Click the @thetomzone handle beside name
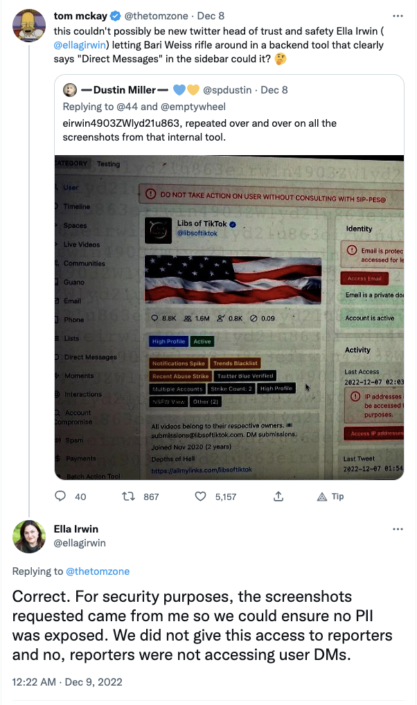 [x=156, y=16]
